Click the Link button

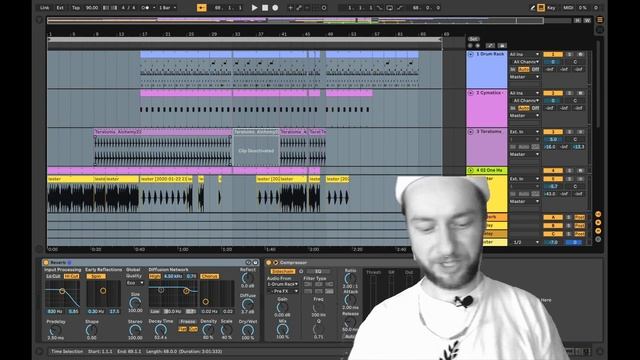coord(44,8)
